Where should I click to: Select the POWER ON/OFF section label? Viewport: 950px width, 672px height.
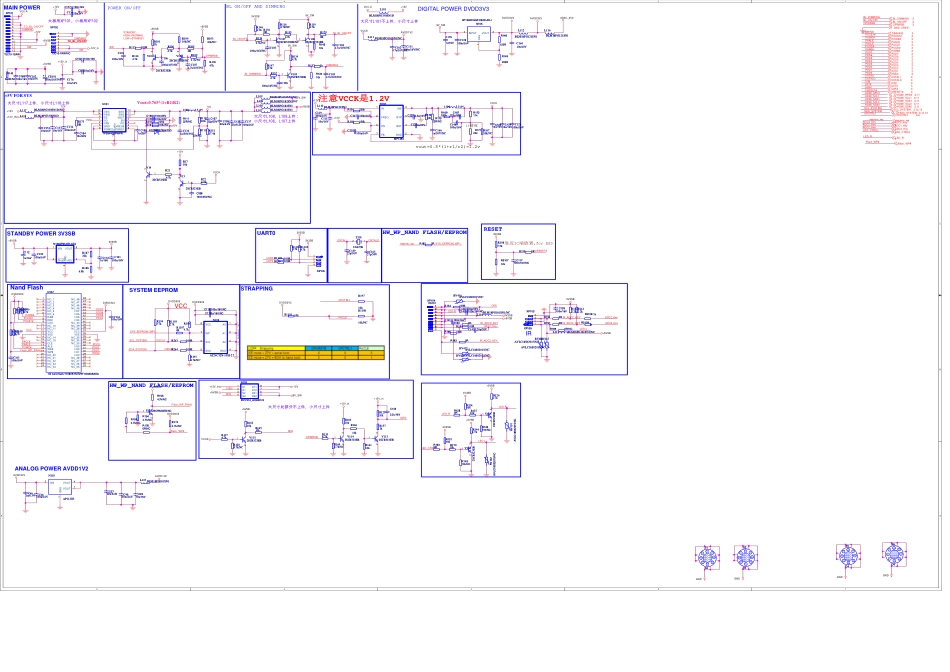[124, 7]
